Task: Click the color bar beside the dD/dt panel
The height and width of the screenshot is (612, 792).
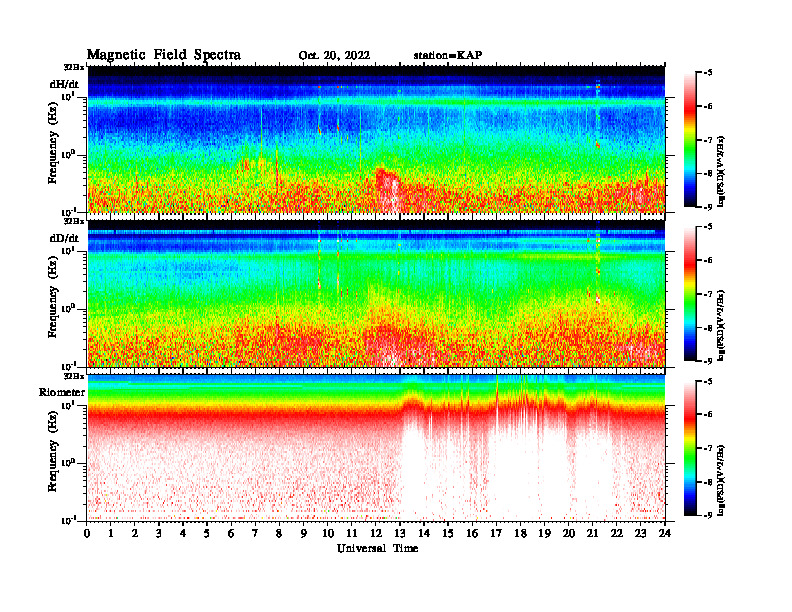Action: click(x=690, y=294)
